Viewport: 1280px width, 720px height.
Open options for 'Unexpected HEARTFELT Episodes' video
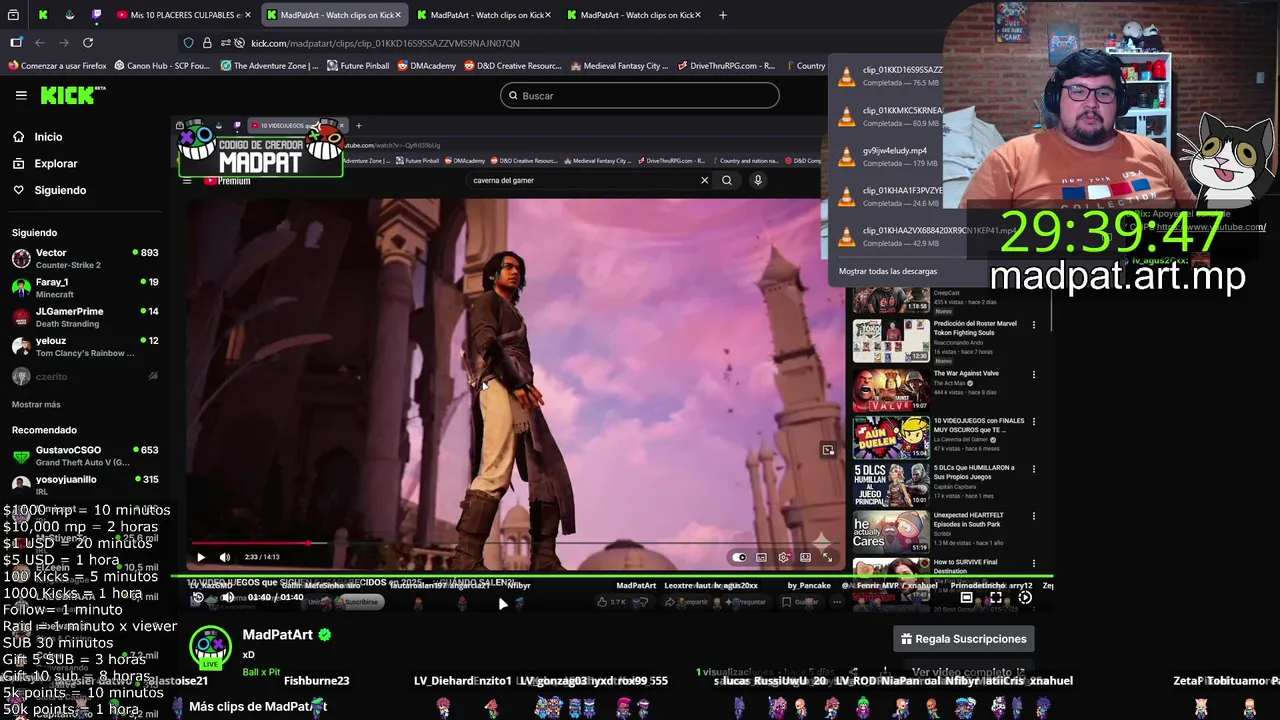click(1034, 516)
